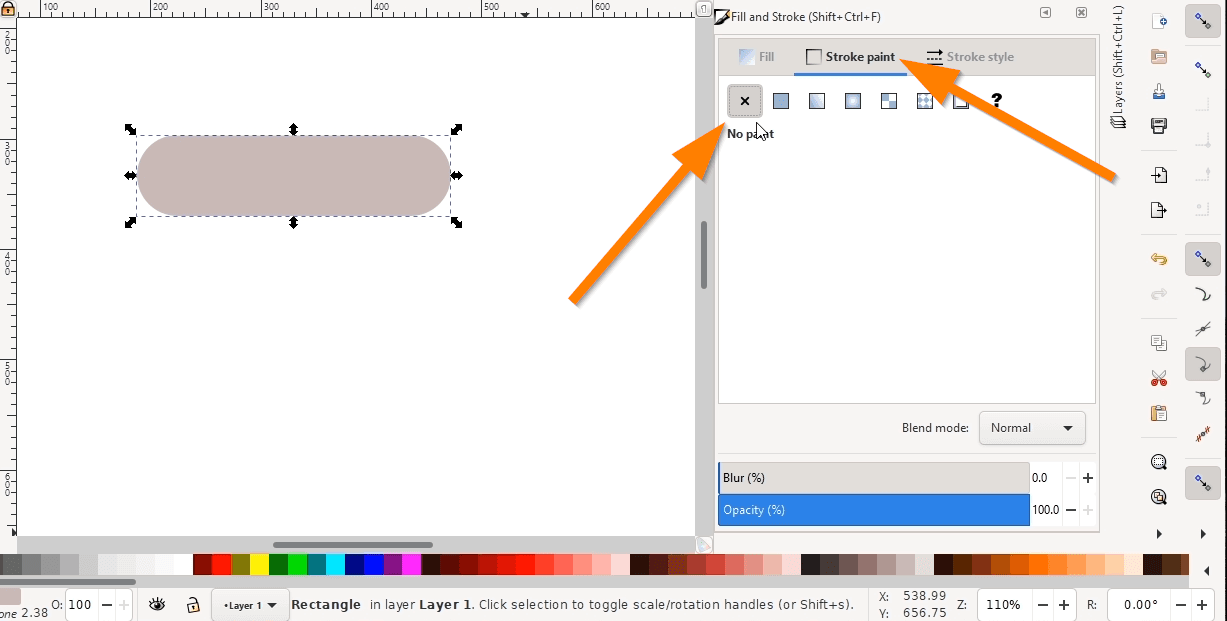Open the Blend mode dropdown
Image resolution: width=1227 pixels, height=621 pixels.
1031,428
